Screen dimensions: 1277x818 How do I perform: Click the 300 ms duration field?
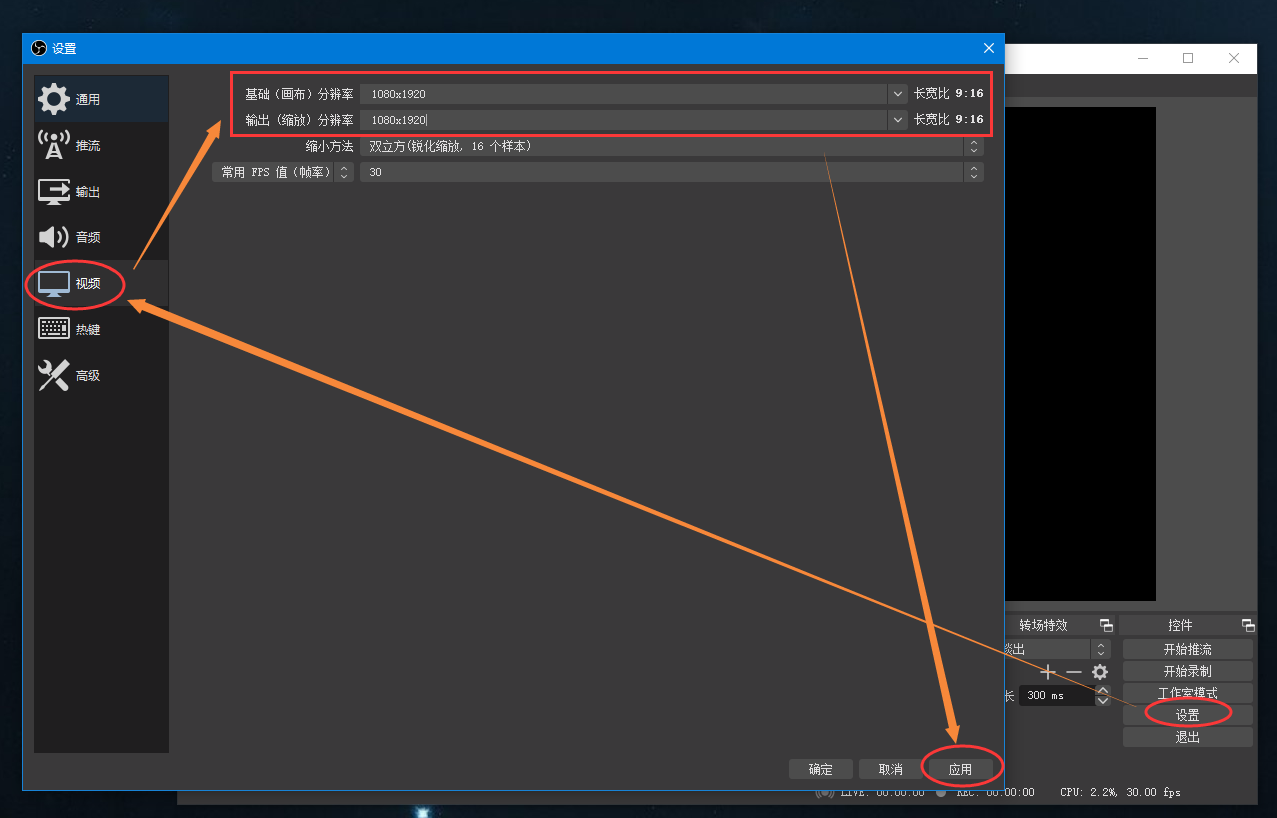tap(1057, 695)
